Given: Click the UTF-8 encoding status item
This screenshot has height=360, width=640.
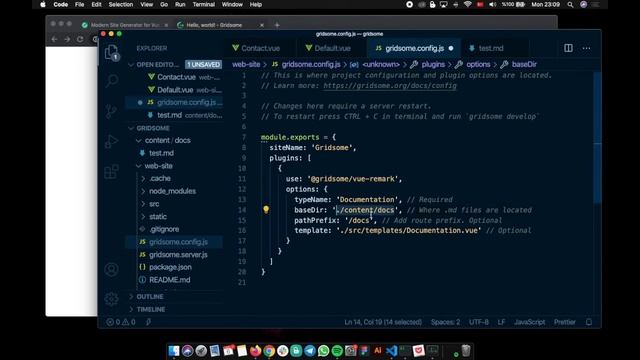Looking at the screenshot, I should (479, 322).
